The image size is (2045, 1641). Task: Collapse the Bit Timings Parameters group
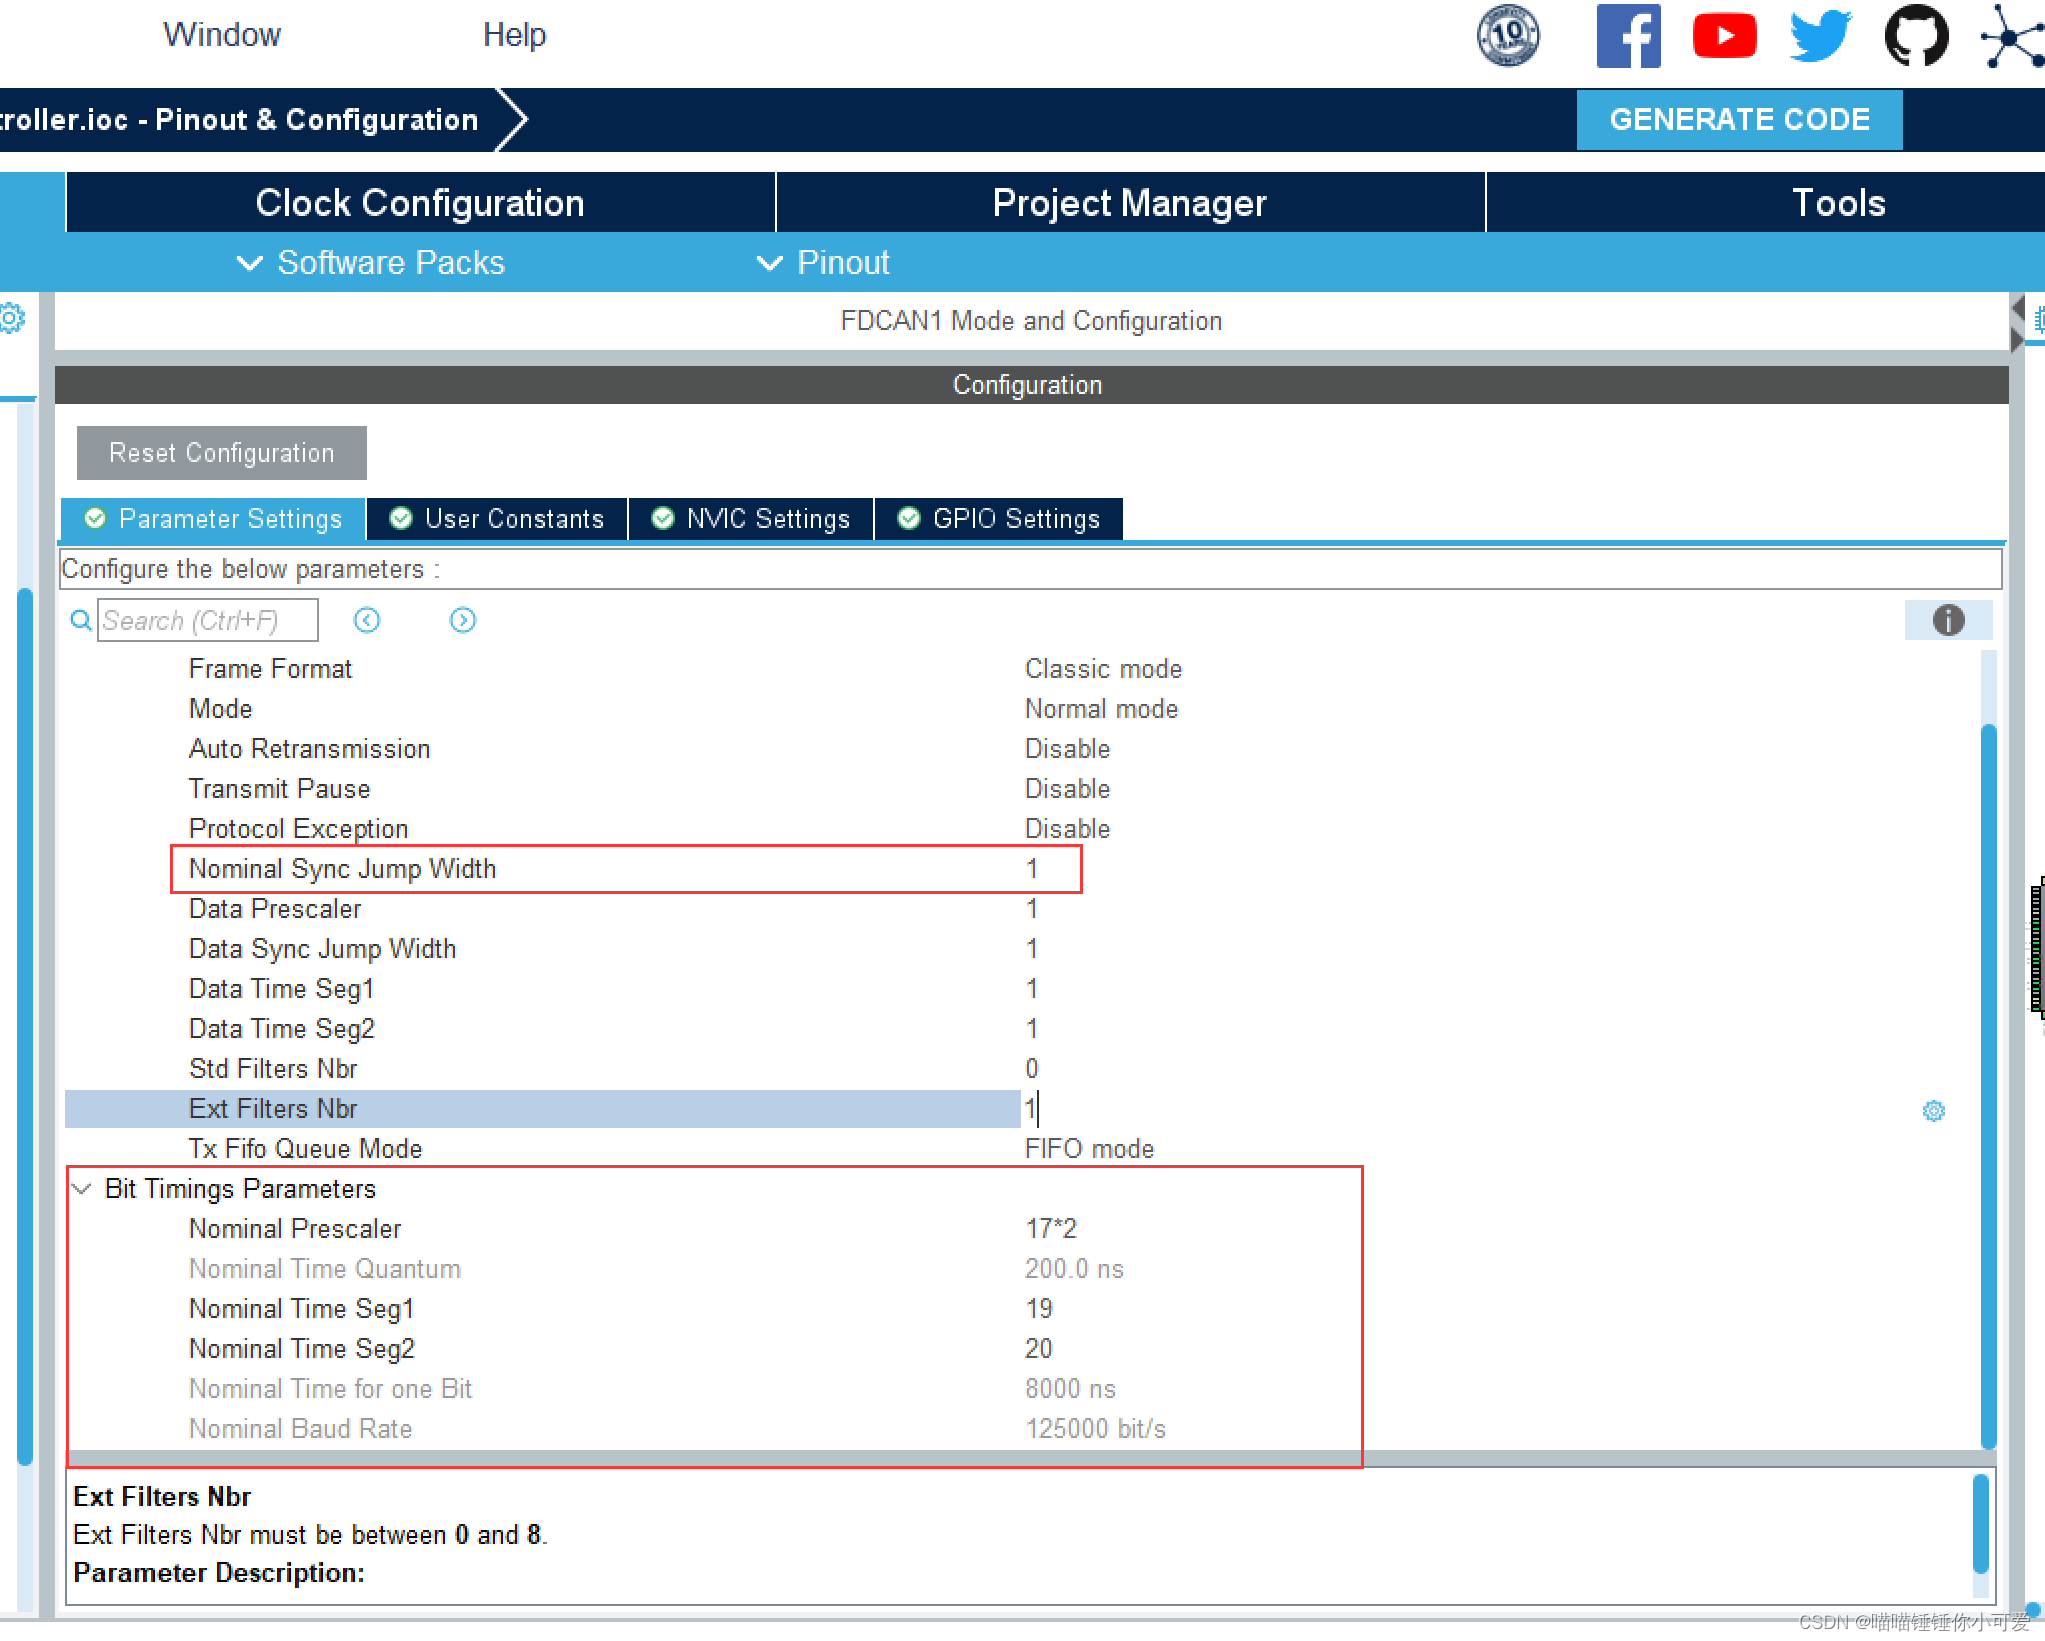click(x=83, y=1188)
